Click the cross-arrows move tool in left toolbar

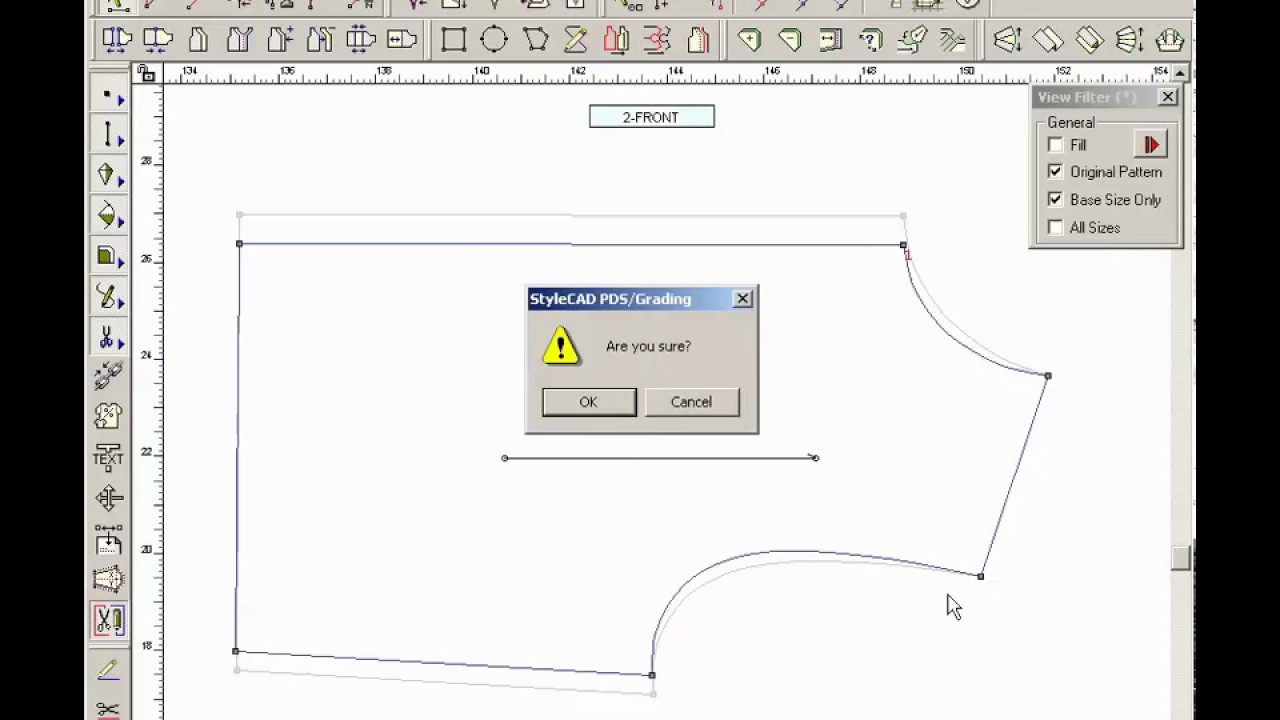[108, 498]
